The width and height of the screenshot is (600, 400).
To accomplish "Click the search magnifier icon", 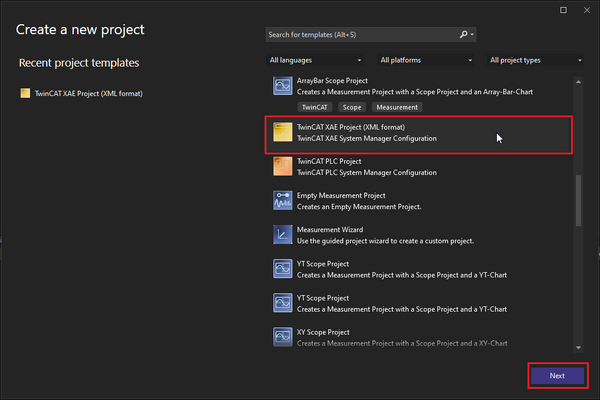I will click(464, 34).
